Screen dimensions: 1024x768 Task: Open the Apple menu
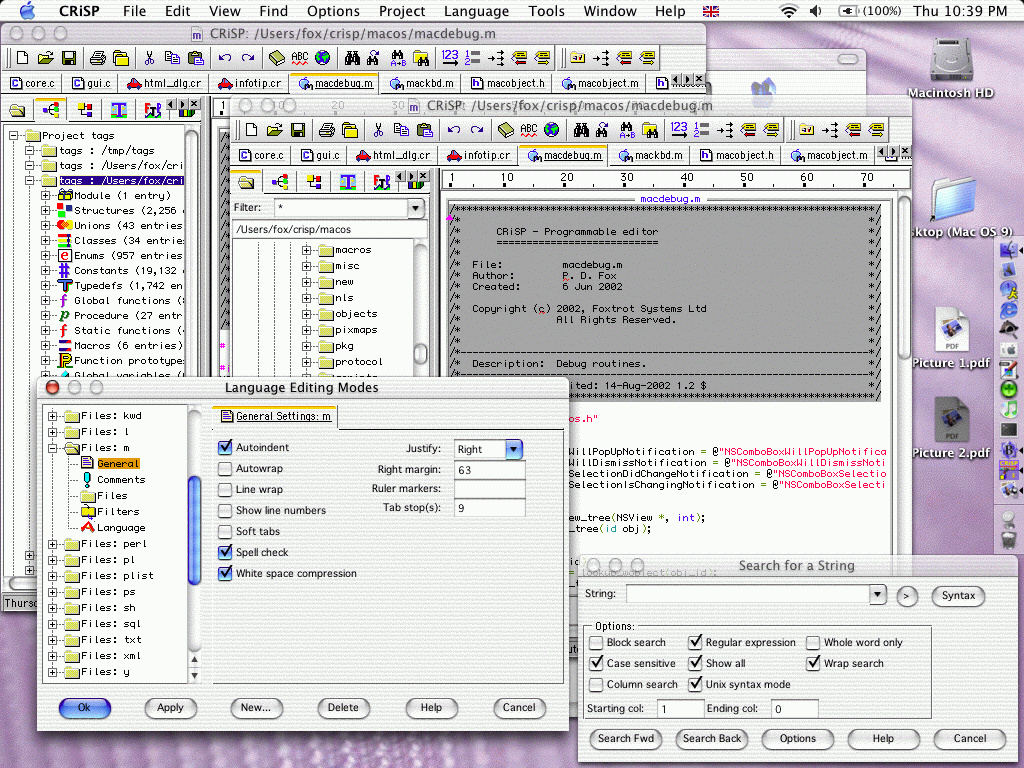(x=26, y=10)
